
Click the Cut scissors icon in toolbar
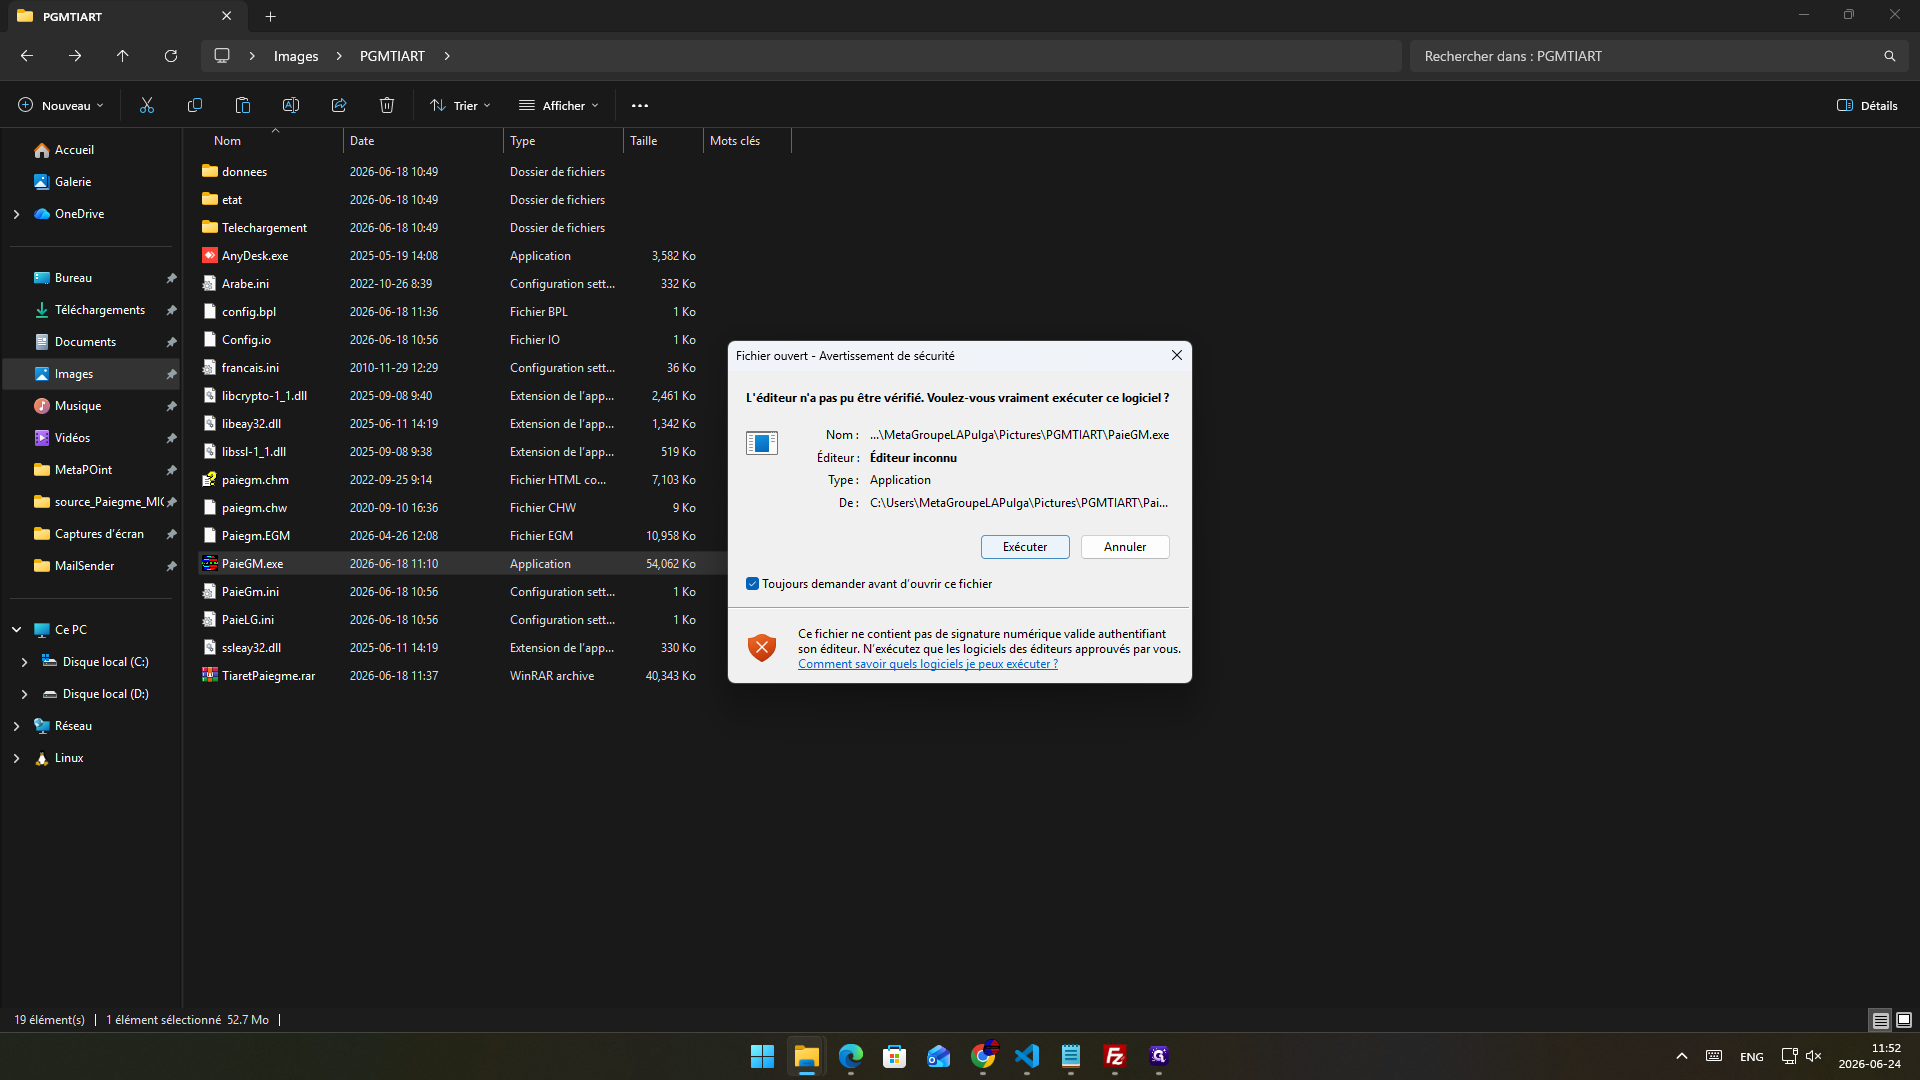(x=147, y=105)
